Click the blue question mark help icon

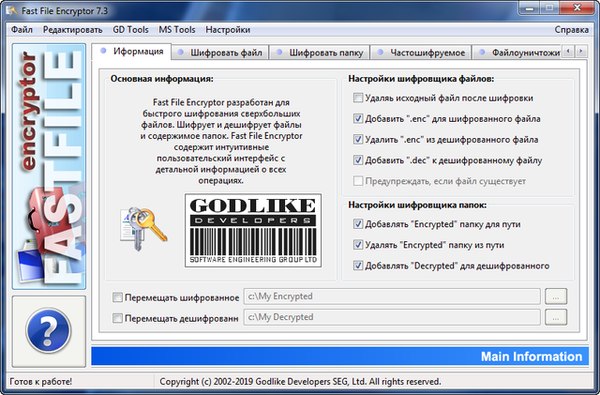48,331
